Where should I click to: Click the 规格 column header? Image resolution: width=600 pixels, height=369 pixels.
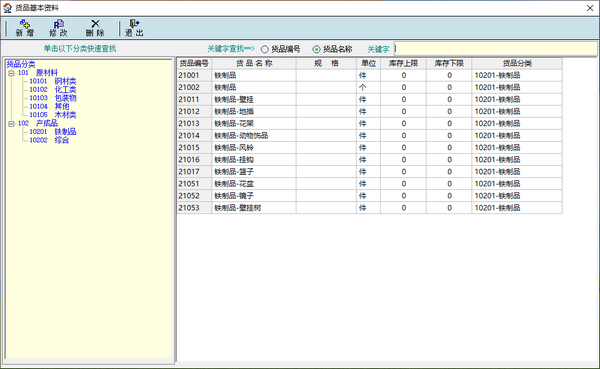coord(326,64)
